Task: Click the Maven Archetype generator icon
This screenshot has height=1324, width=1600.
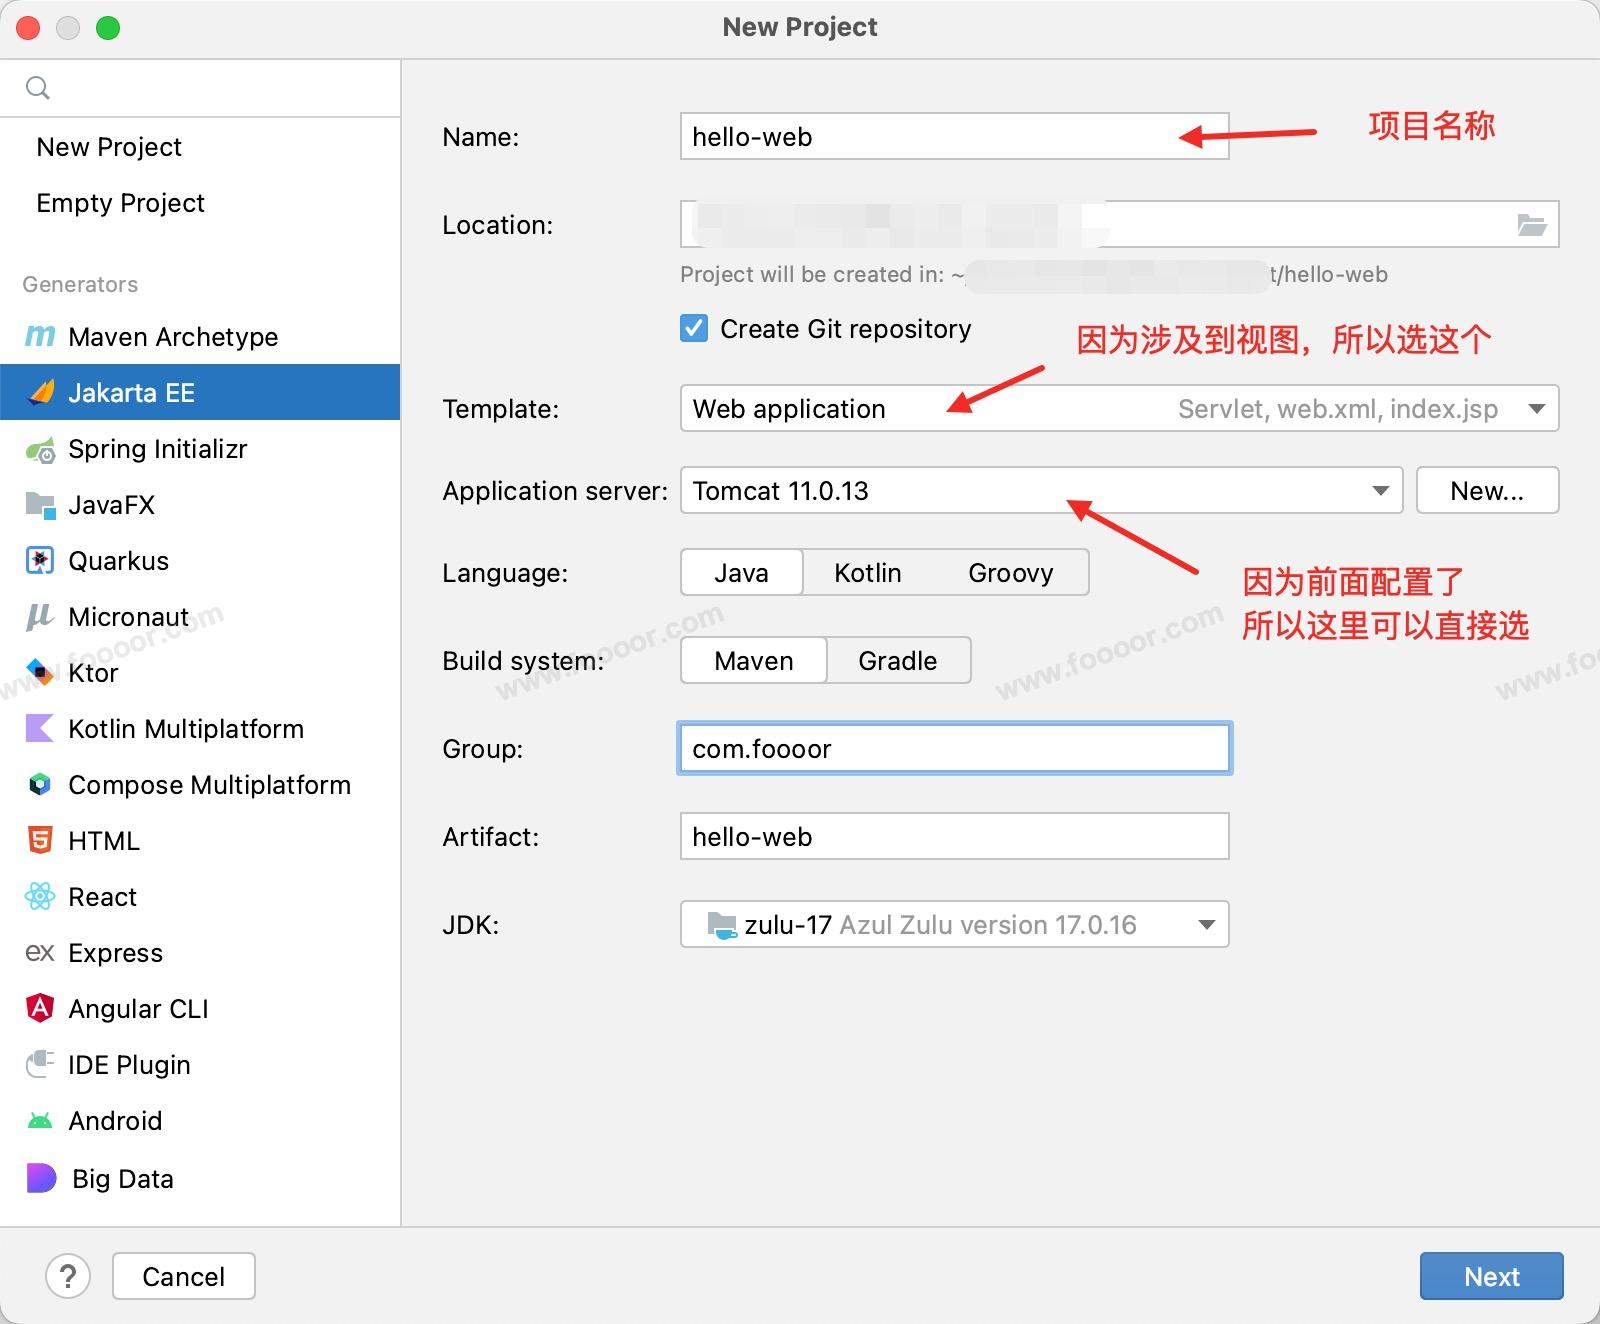Action: click(40, 337)
